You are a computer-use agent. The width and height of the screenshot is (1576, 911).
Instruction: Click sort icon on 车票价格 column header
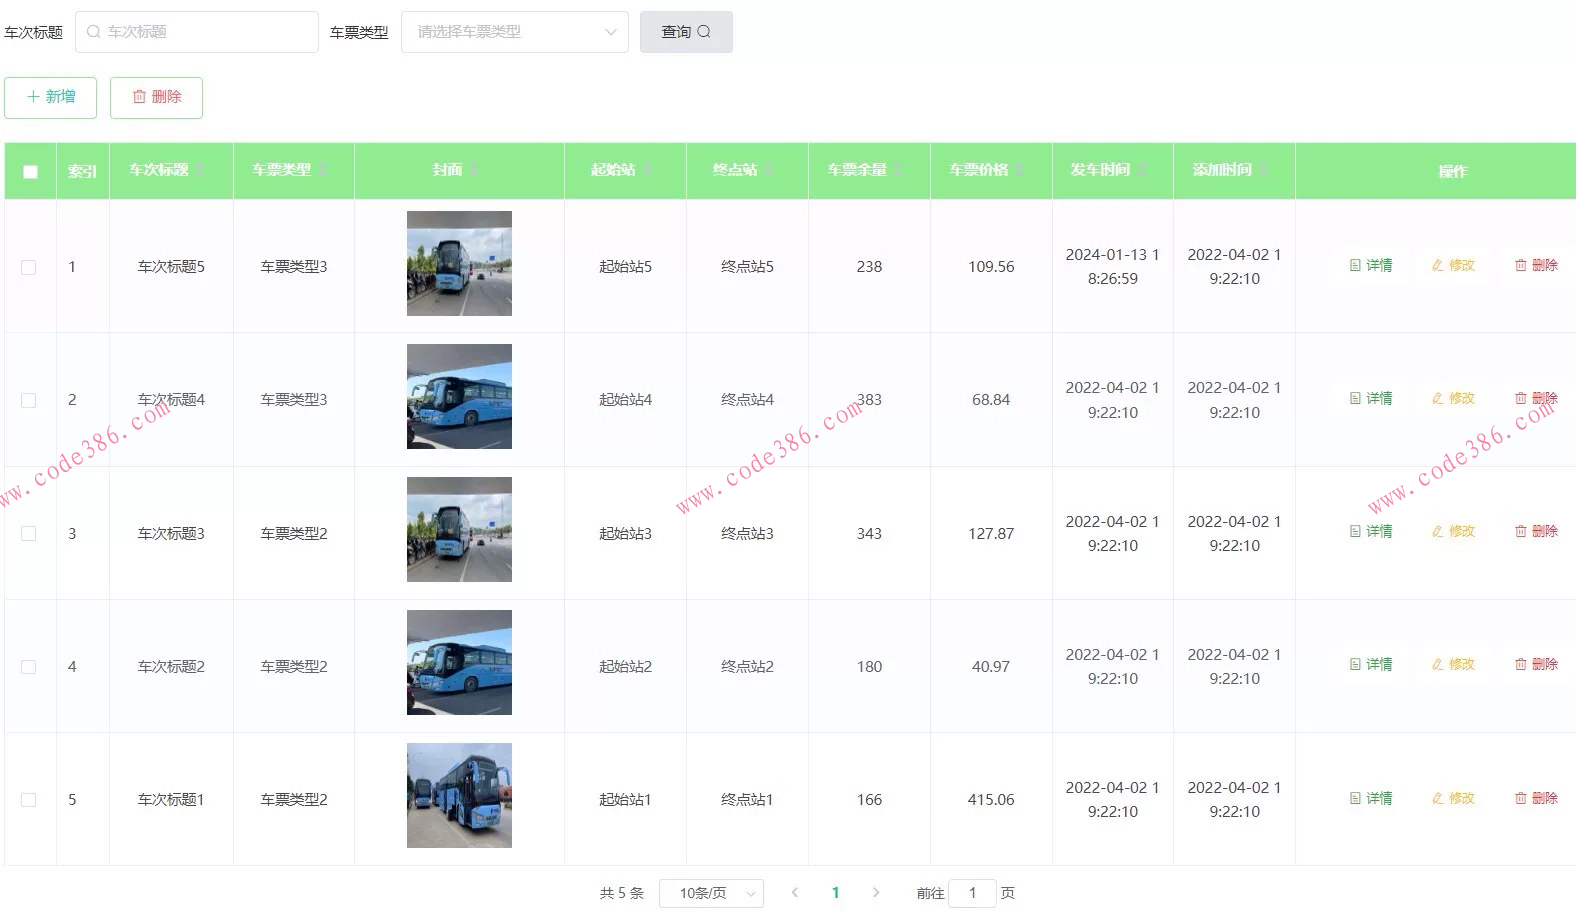[1020, 170]
